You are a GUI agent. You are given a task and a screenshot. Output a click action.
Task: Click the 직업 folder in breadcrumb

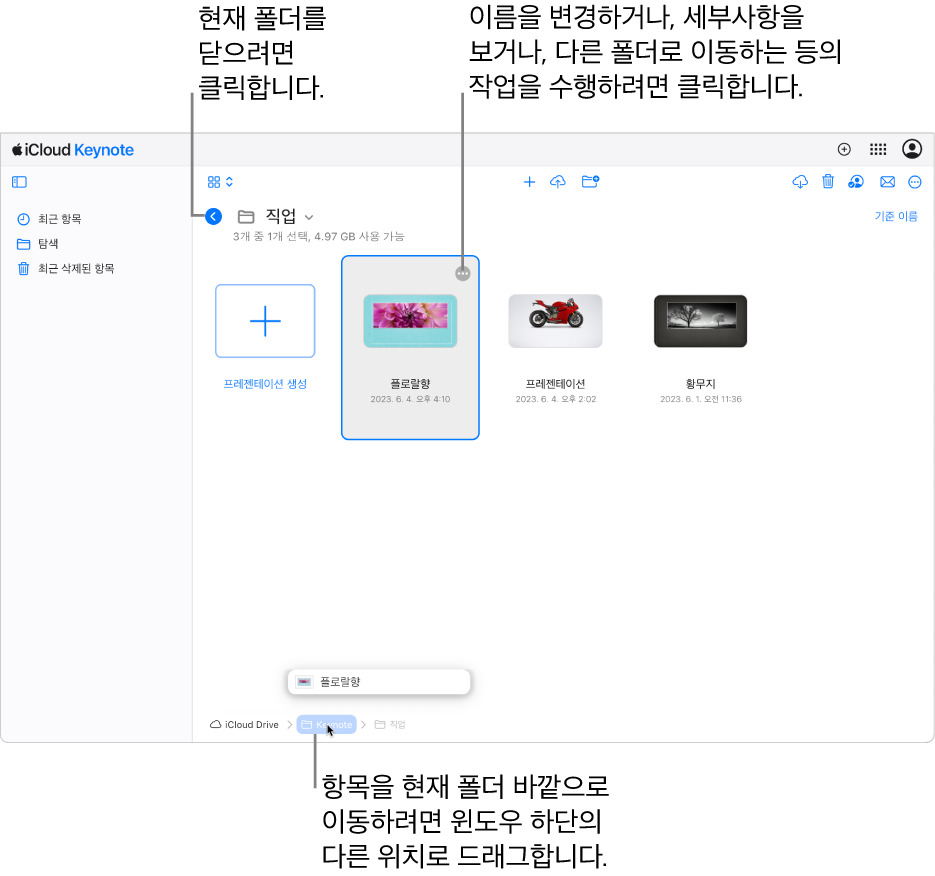[x=390, y=725]
